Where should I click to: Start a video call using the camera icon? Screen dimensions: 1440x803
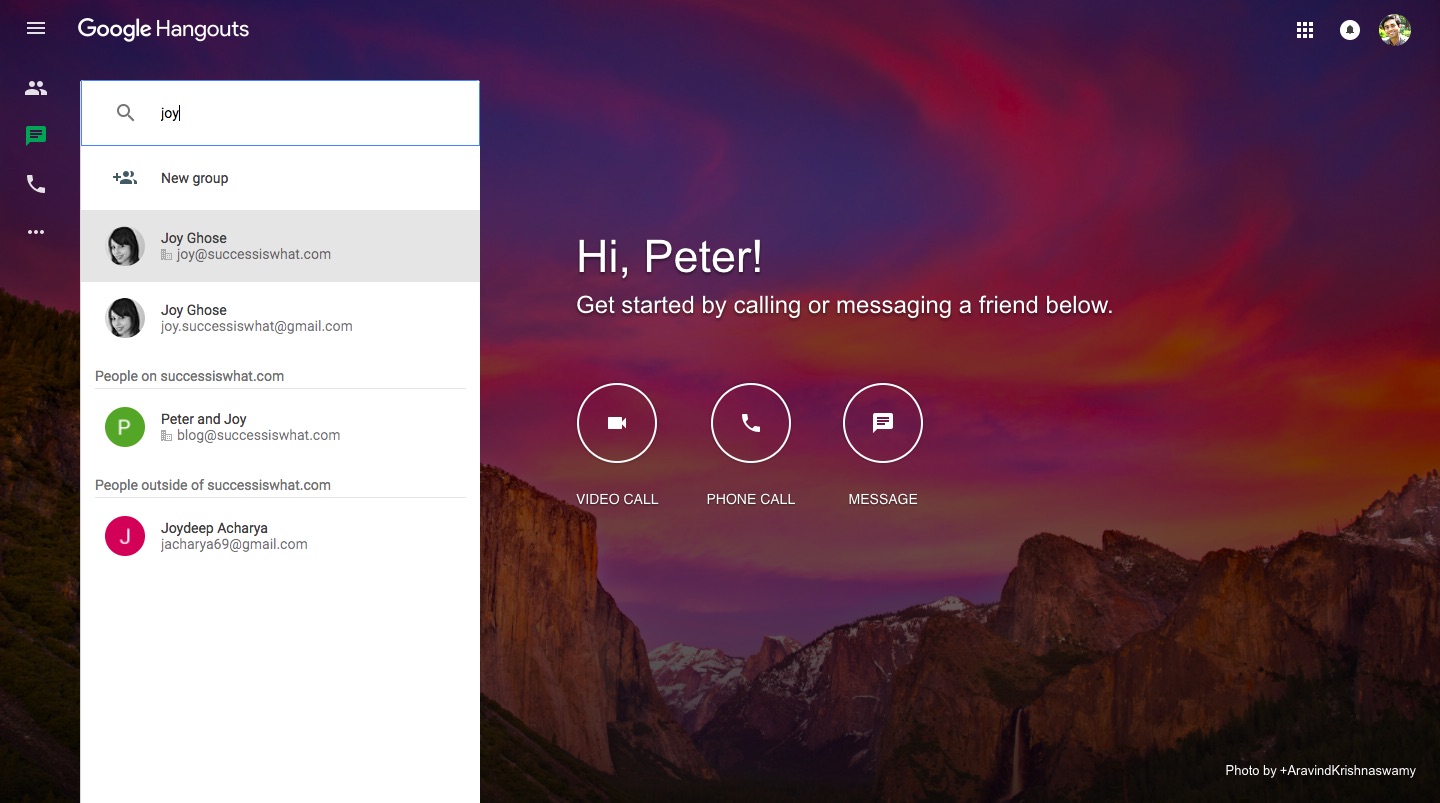click(x=616, y=423)
